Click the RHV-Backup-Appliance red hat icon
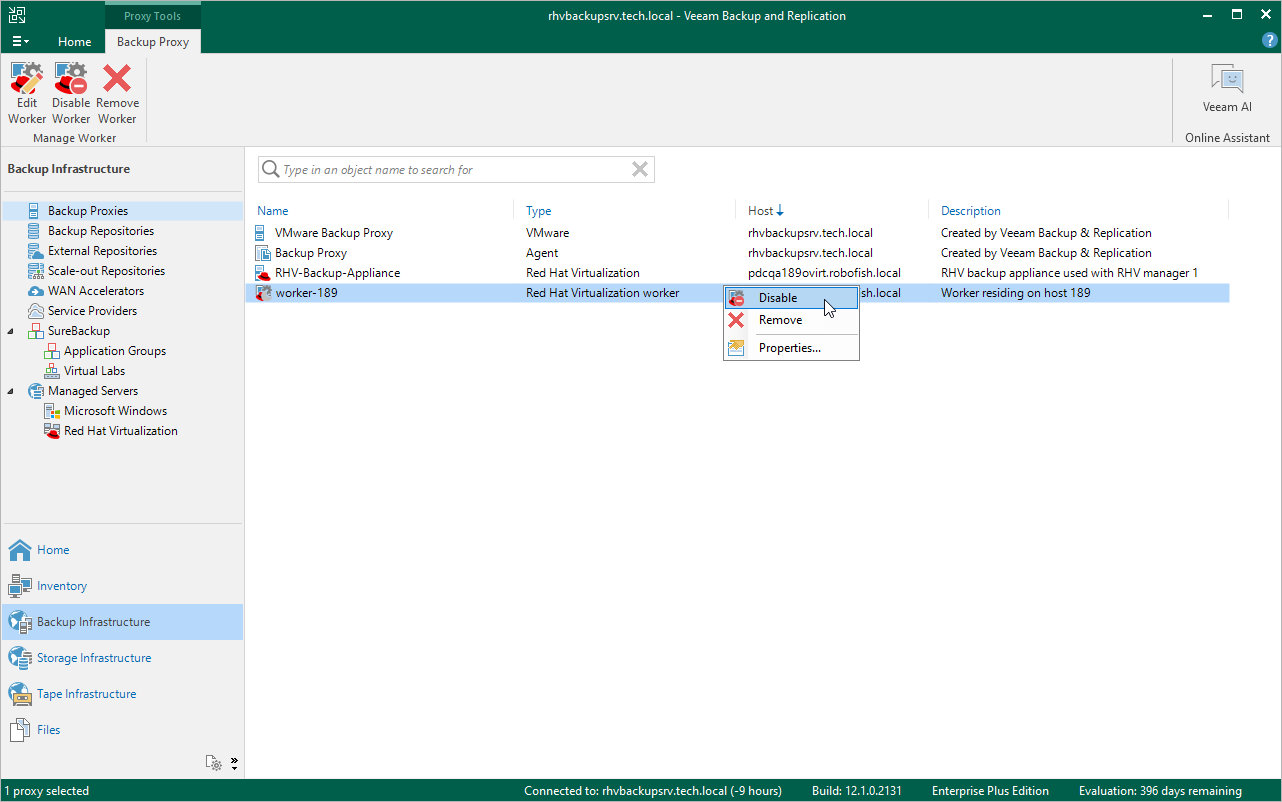1282x802 pixels. 263,273
